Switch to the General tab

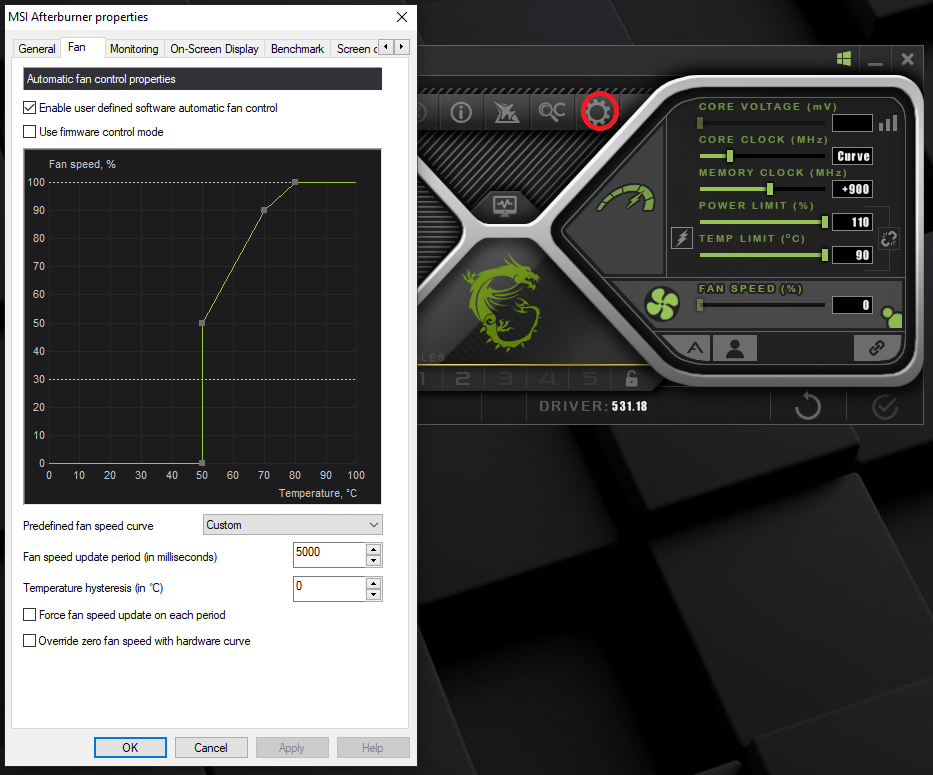[37, 49]
